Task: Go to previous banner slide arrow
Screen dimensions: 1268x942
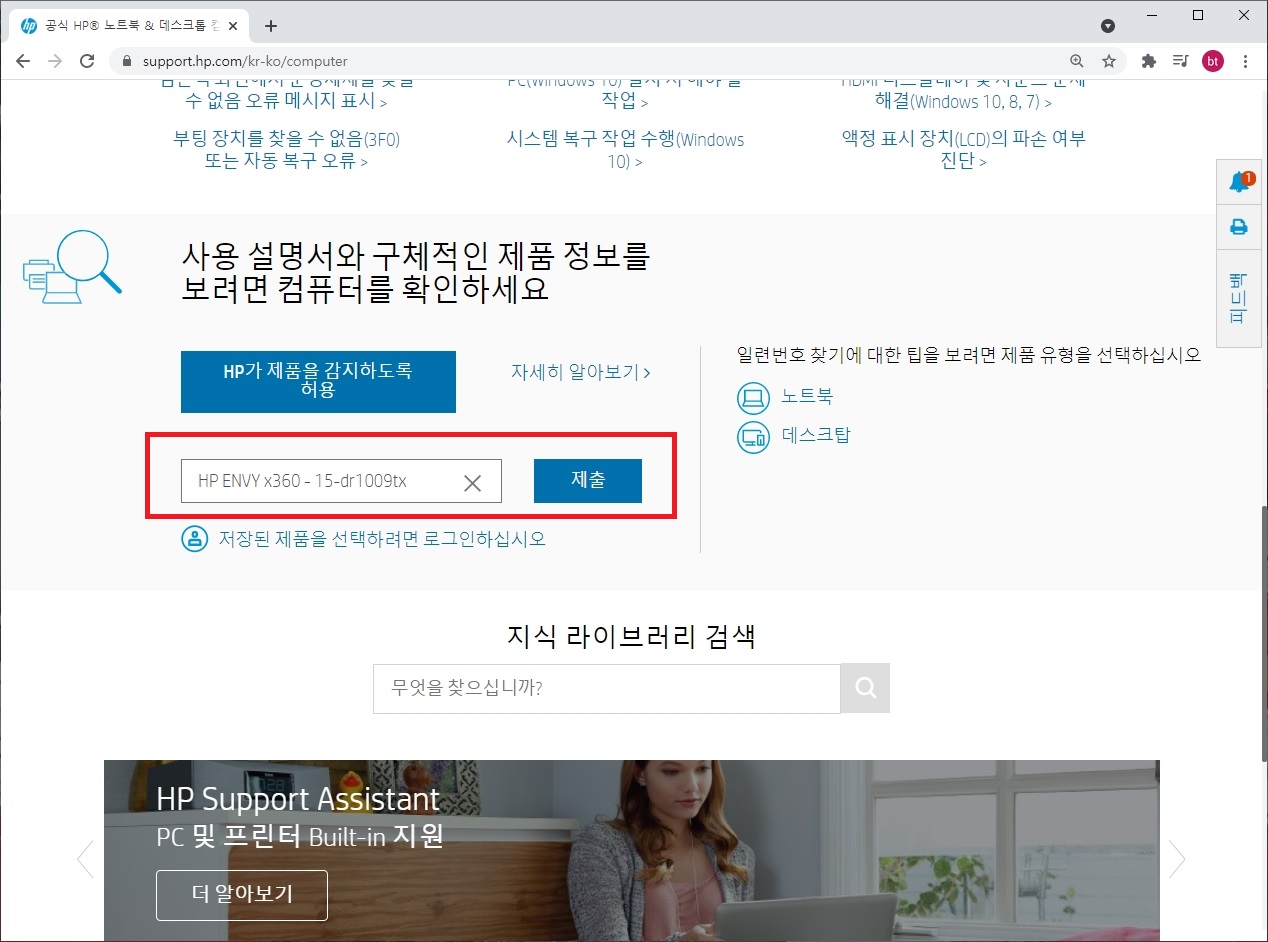Action: pyautogui.click(x=86, y=858)
